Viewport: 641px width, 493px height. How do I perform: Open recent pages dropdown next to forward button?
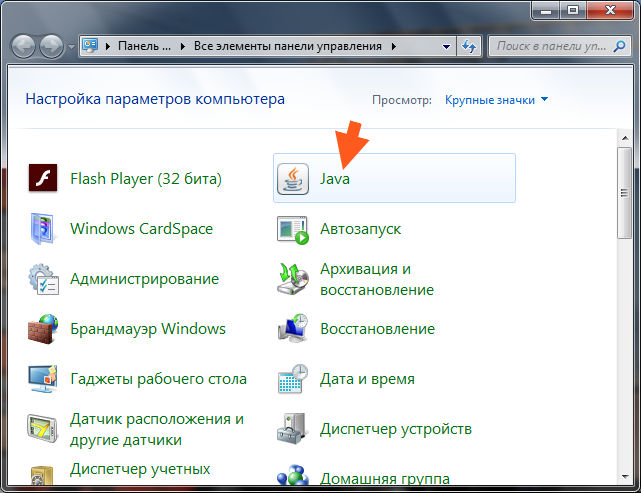click(71, 47)
